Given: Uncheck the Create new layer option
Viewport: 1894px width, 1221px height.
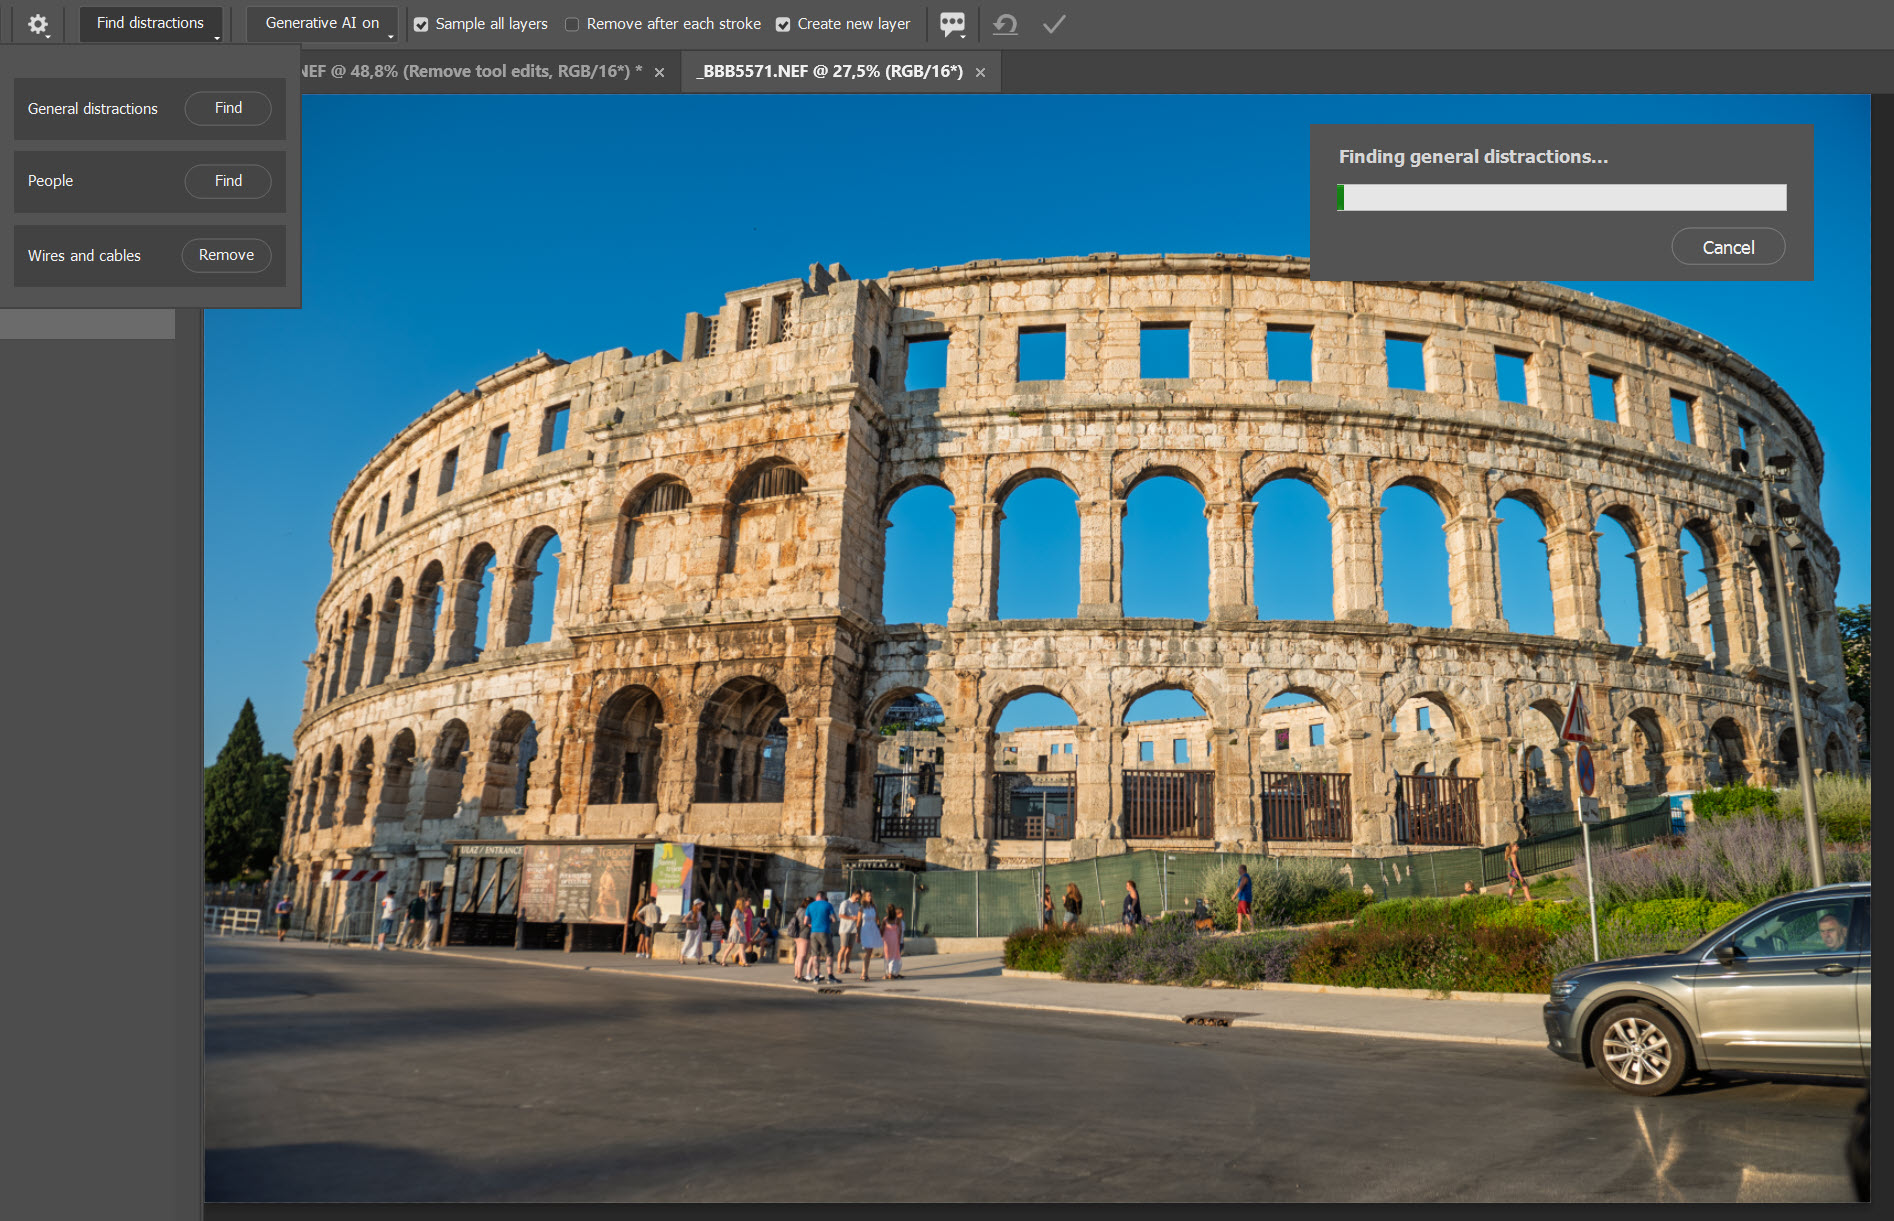Looking at the screenshot, I should point(783,24).
